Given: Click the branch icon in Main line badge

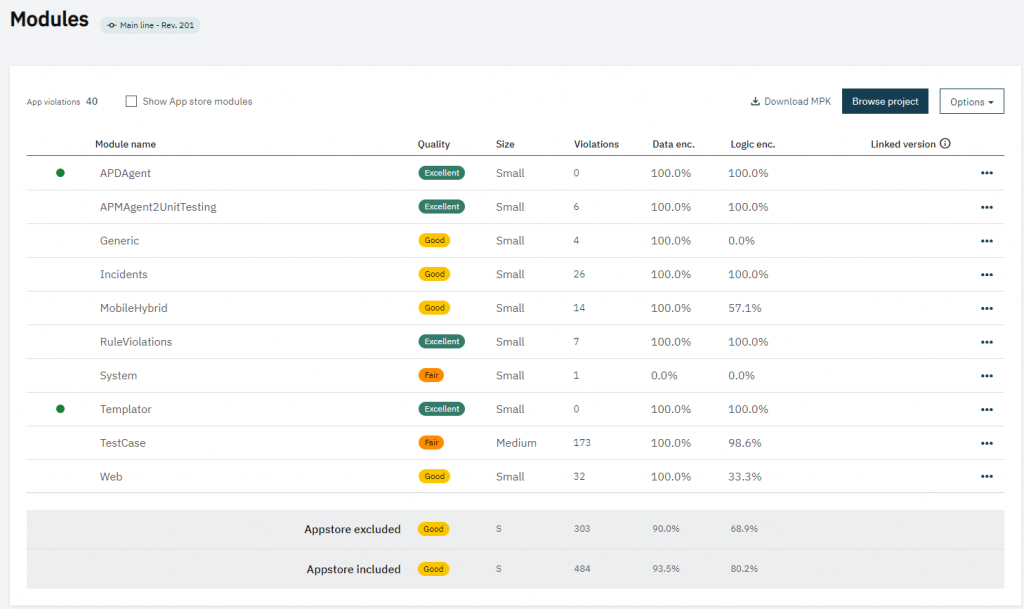Looking at the screenshot, I should [111, 25].
